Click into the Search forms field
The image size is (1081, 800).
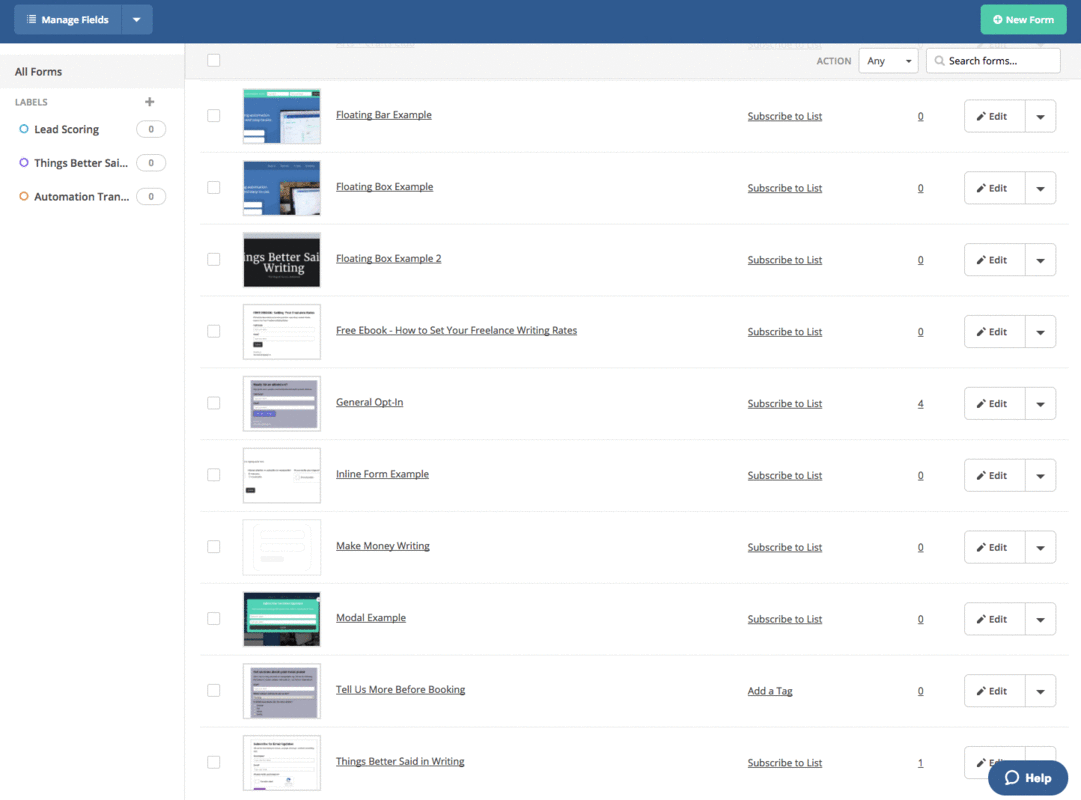point(1000,61)
